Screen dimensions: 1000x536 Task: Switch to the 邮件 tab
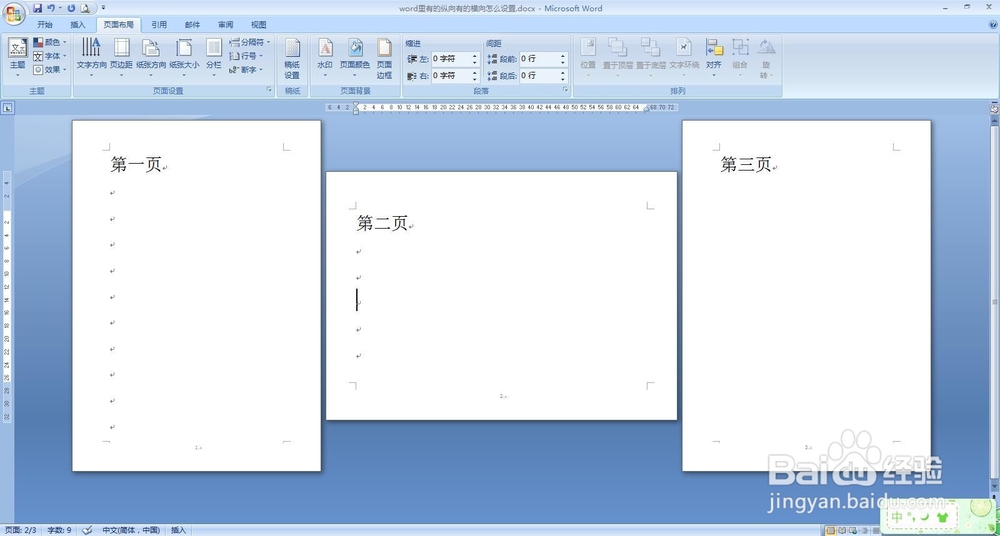click(x=192, y=25)
